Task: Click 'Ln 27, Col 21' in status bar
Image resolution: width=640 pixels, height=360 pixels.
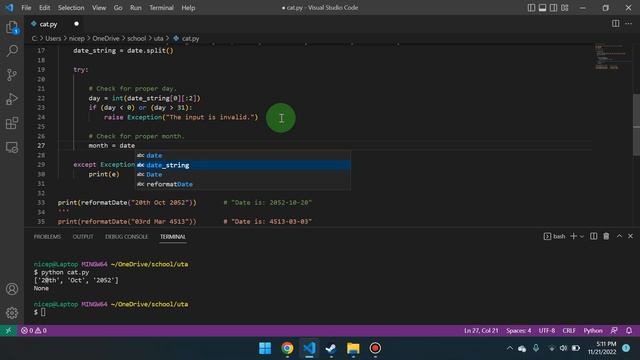Action: (481, 331)
